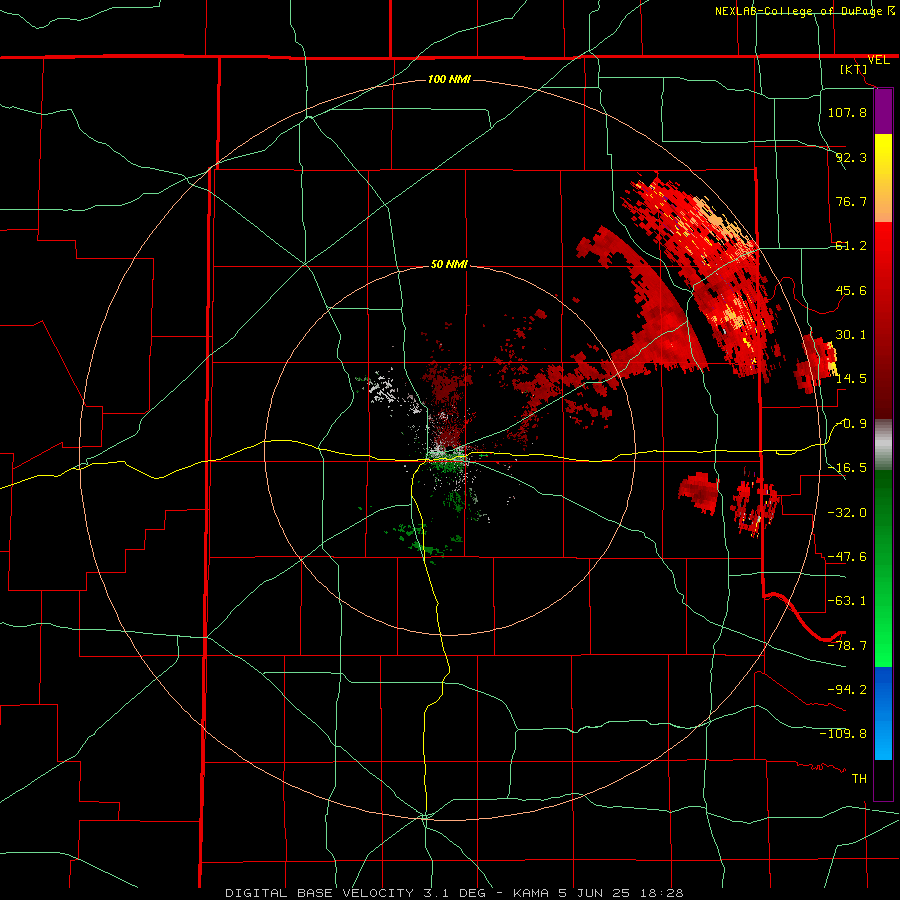Click the yellow-orange segment of color bar

coord(883,178)
